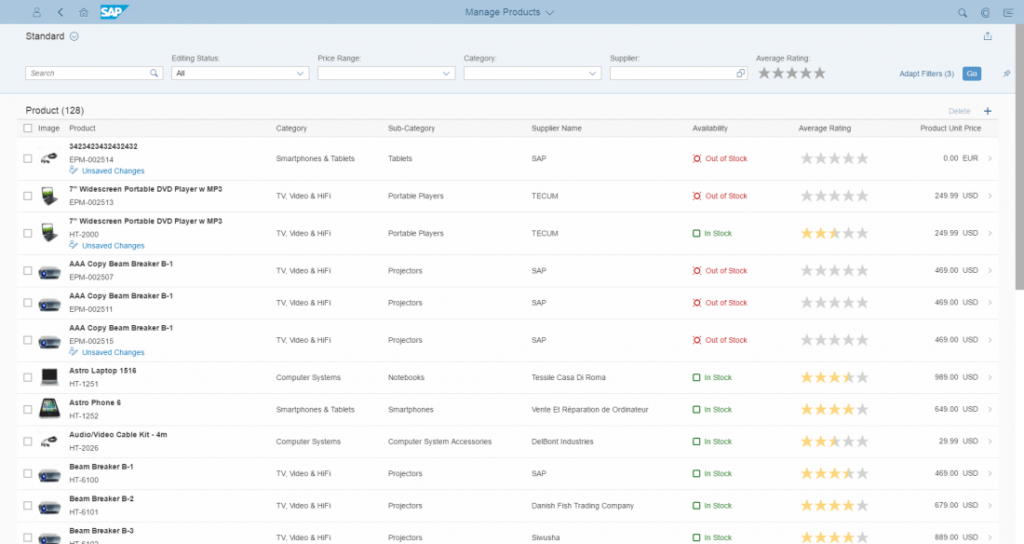1024x544 pixels.
Task: Select checkbox for product HT-2000
Action: pos(27,232)
